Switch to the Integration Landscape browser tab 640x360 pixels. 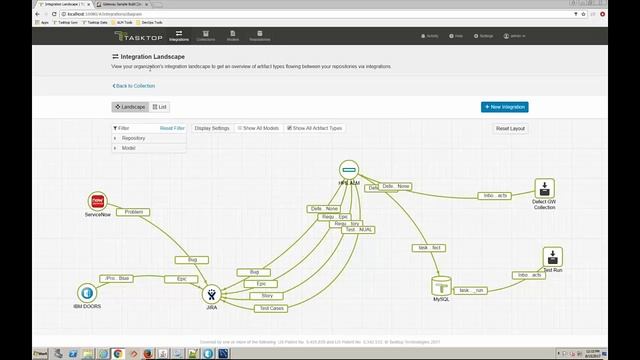pyautogui.click(x=64, y=4)
